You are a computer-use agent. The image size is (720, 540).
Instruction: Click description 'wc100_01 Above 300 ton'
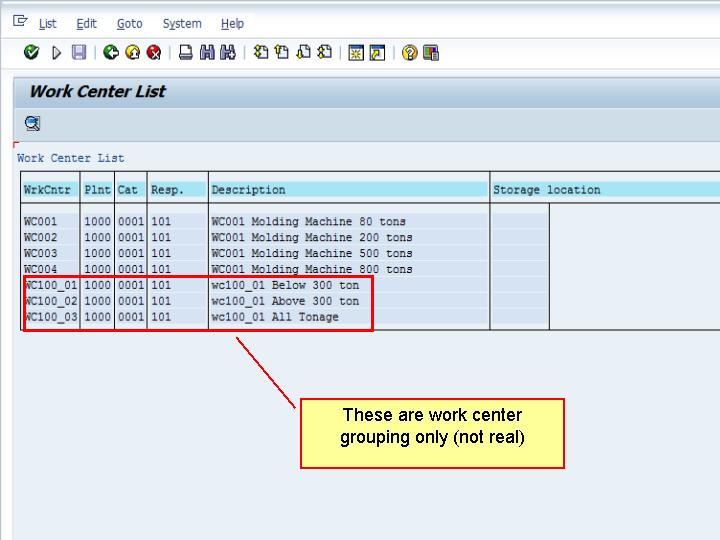coord(285,301)
